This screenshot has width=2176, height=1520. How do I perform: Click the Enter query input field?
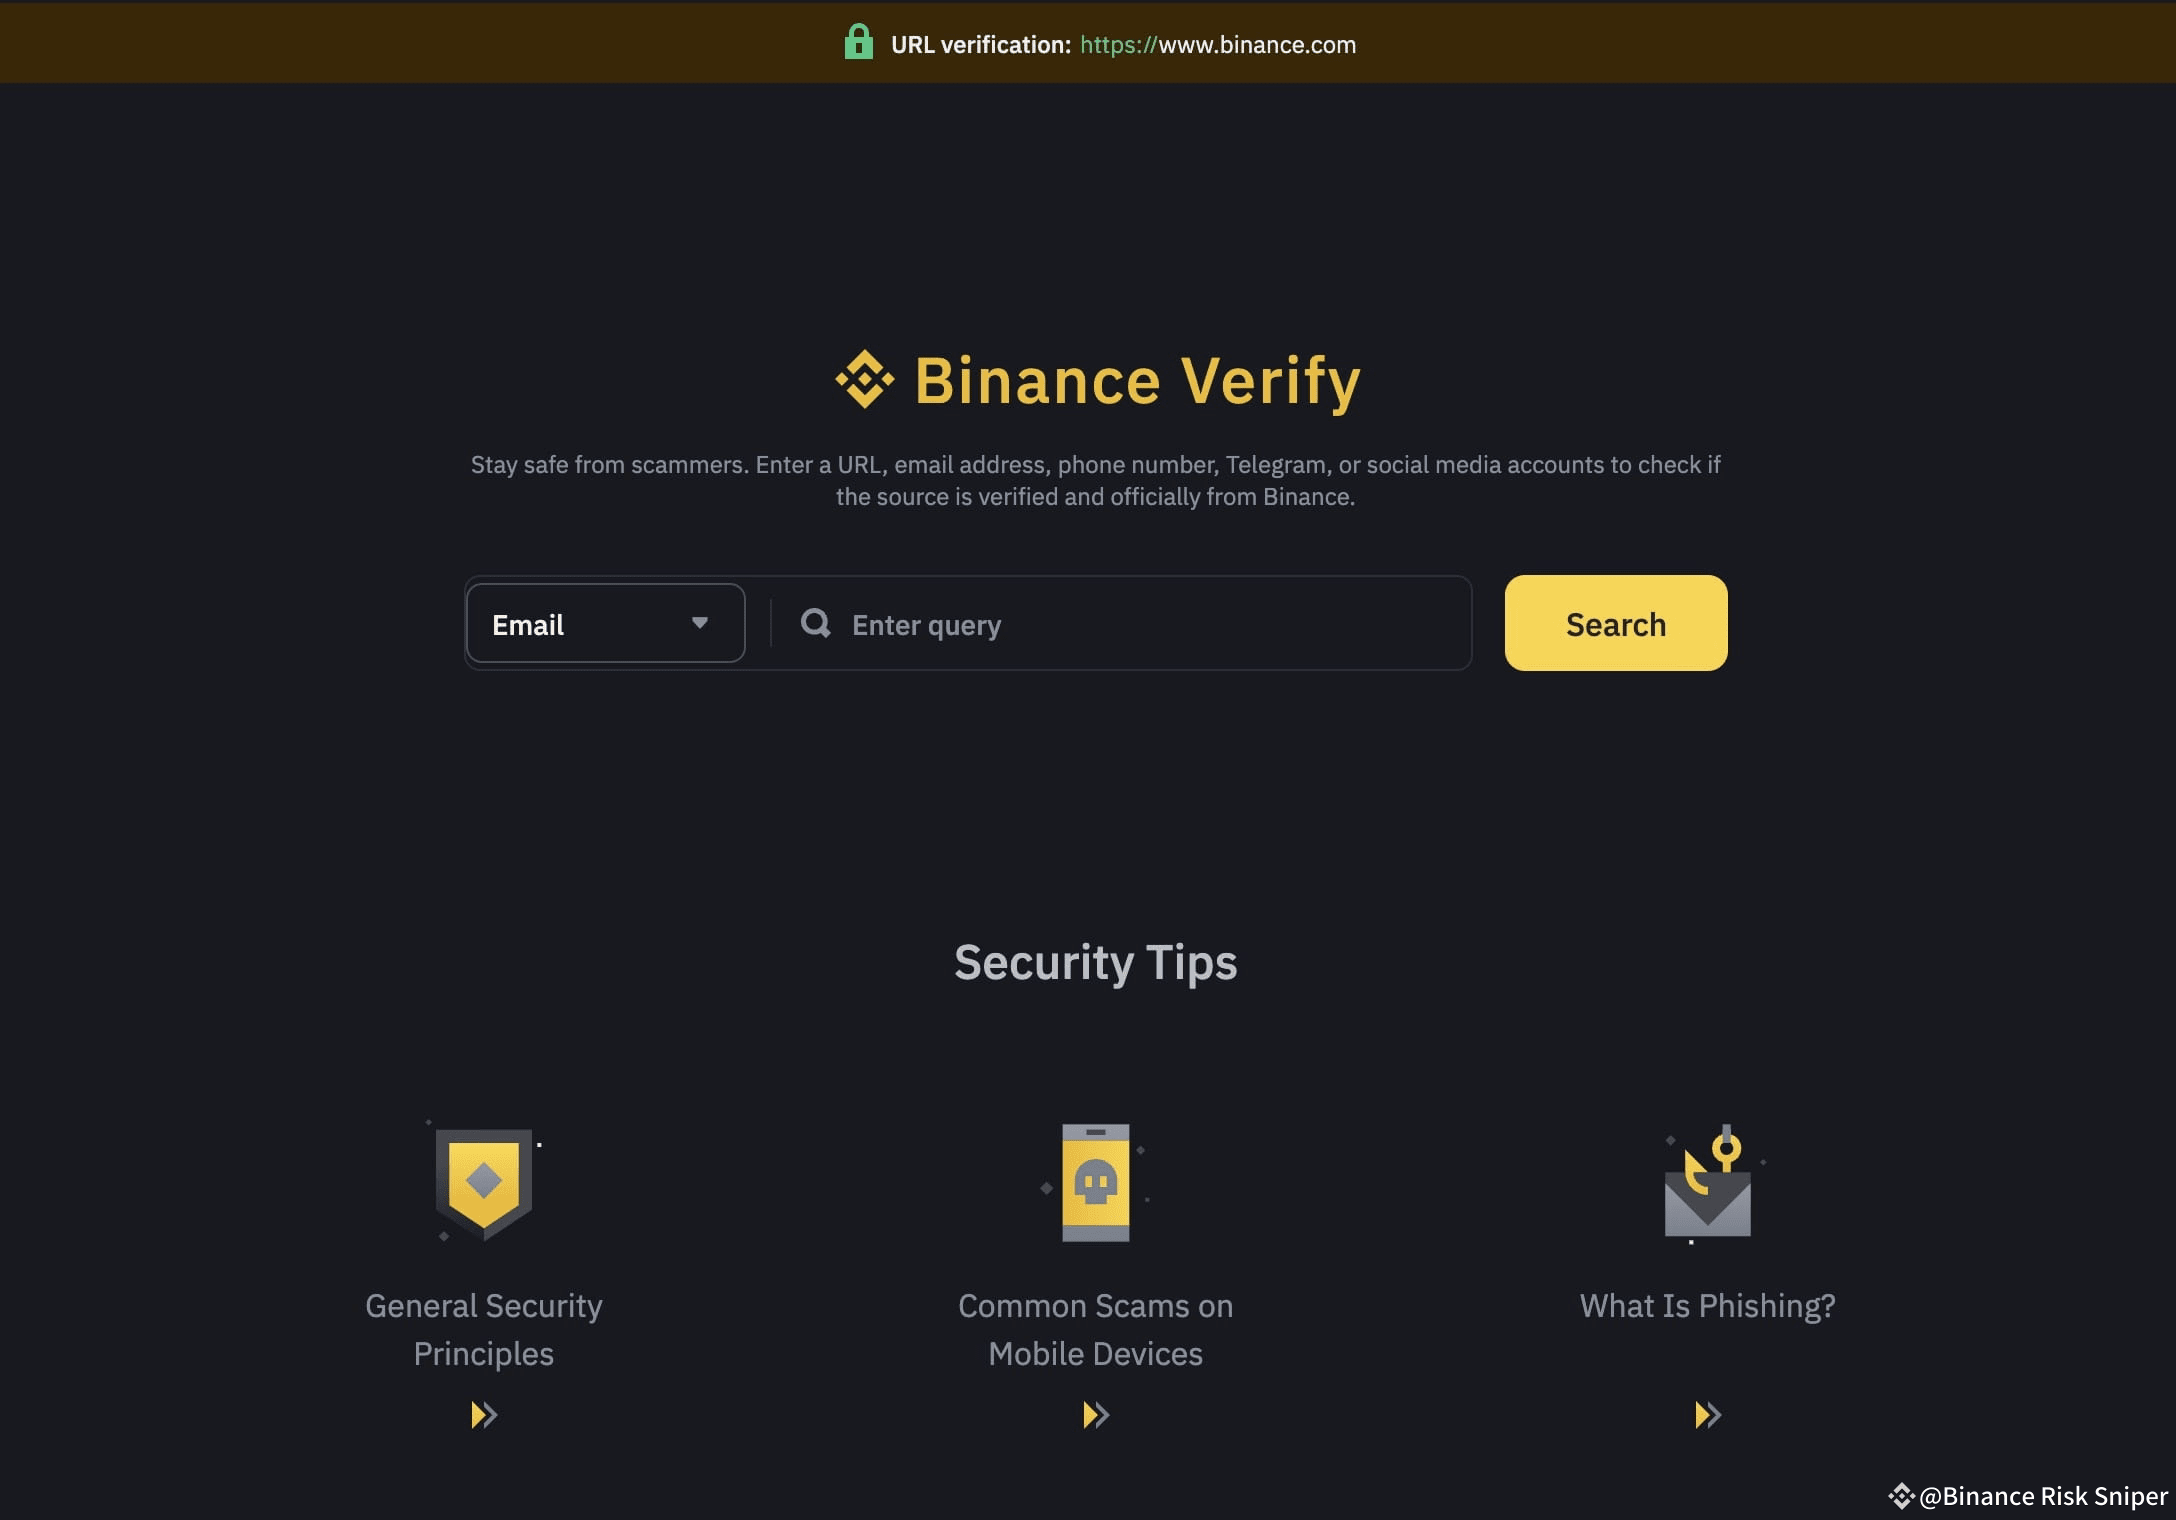[1100, 623]
